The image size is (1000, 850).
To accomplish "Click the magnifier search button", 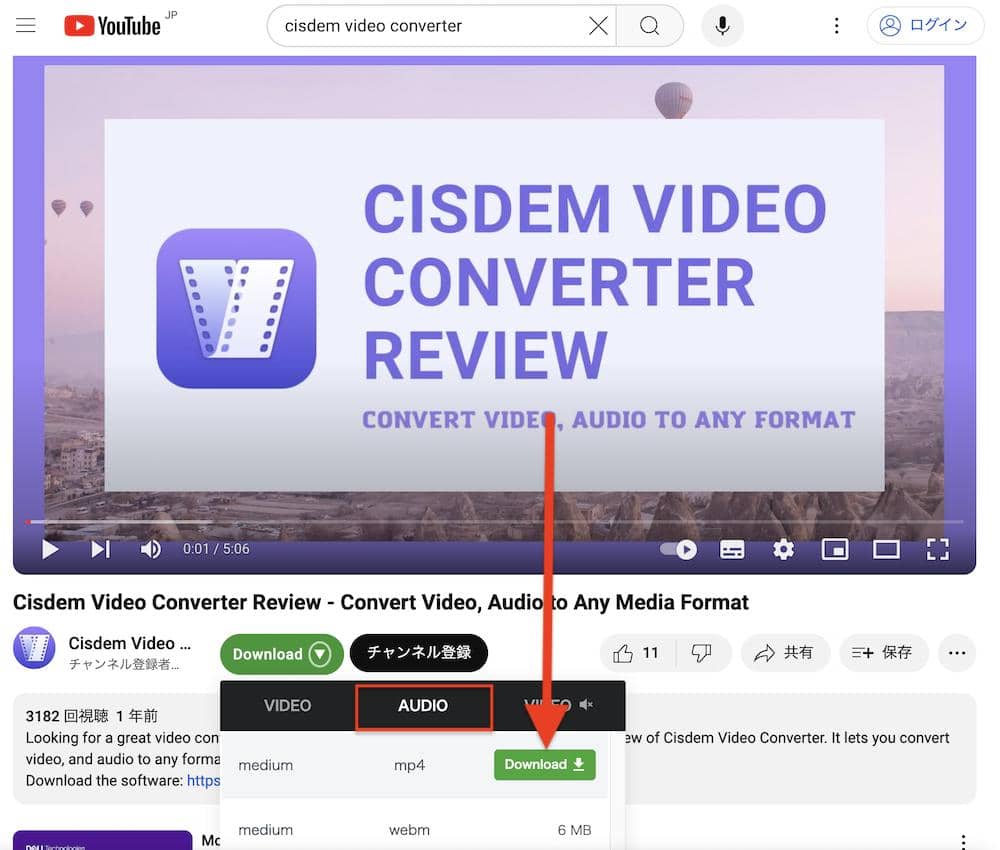I will click(649, 26).
